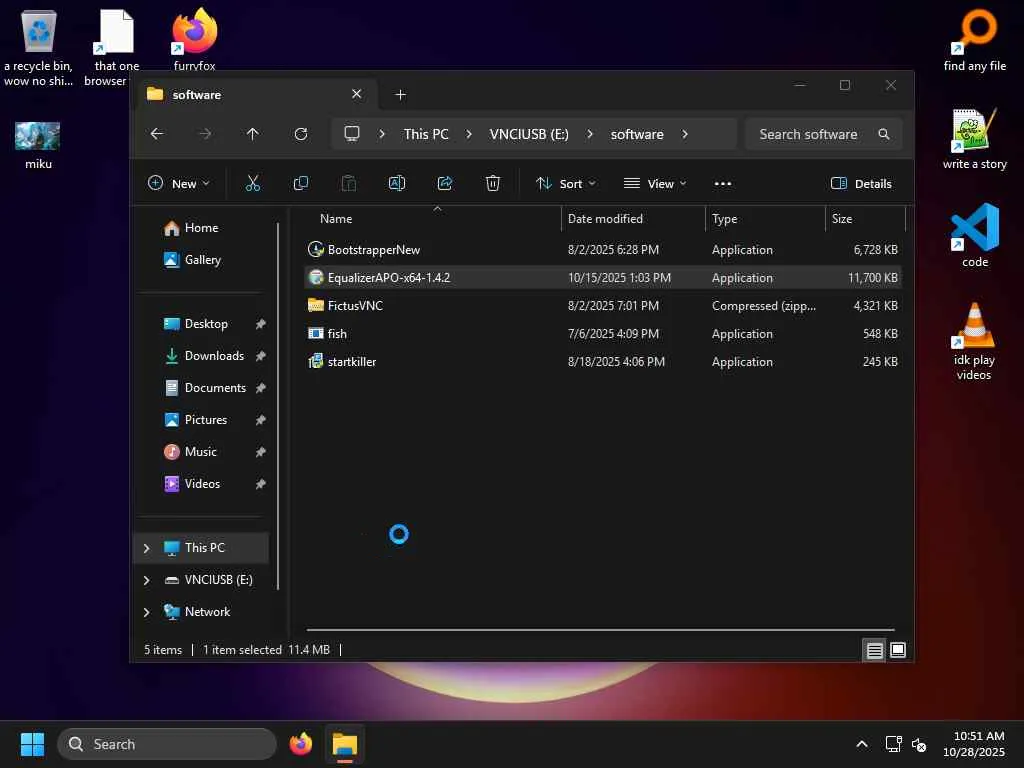Click the Paste clipboard icon
The width and height of the screenshot is (1024, 768).
pyautogui.click(x=349, y=184)
